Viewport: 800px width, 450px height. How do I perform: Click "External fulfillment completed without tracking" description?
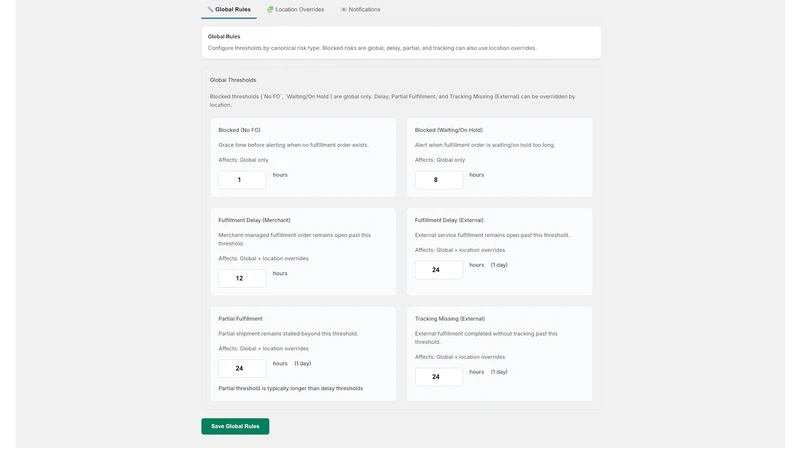pyautogui.click(x=486, y=338)
